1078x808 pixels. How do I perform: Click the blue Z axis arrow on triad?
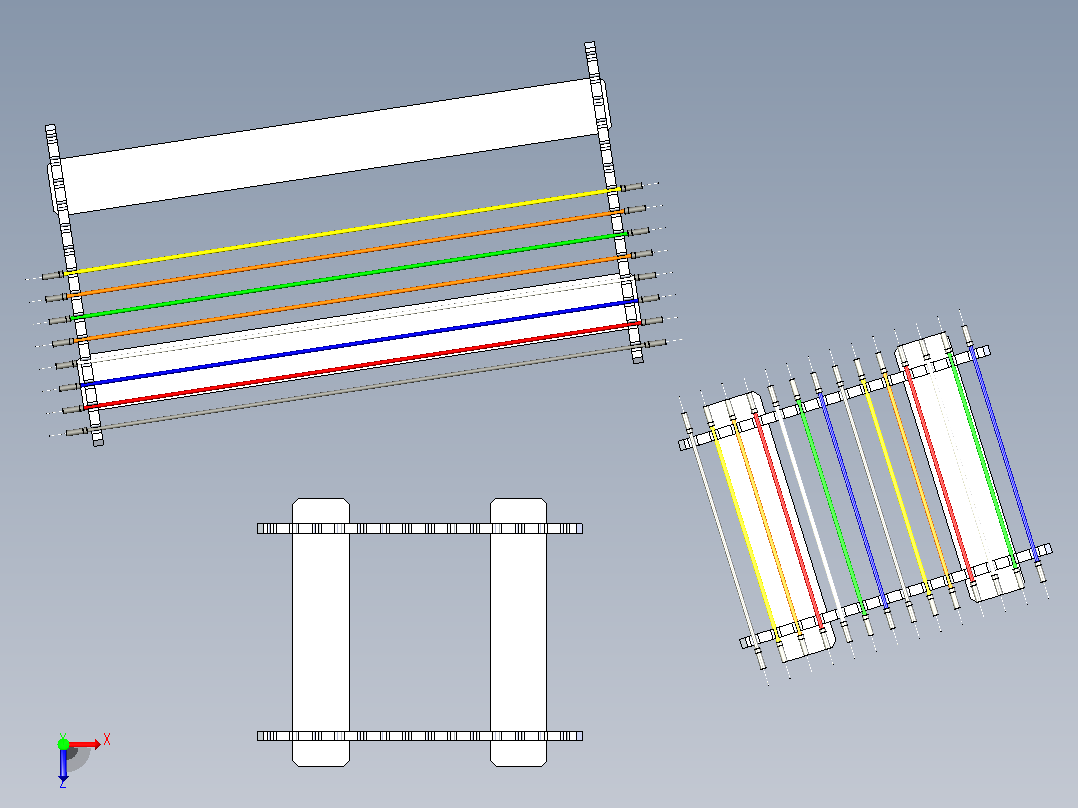(x=63, y=765)
